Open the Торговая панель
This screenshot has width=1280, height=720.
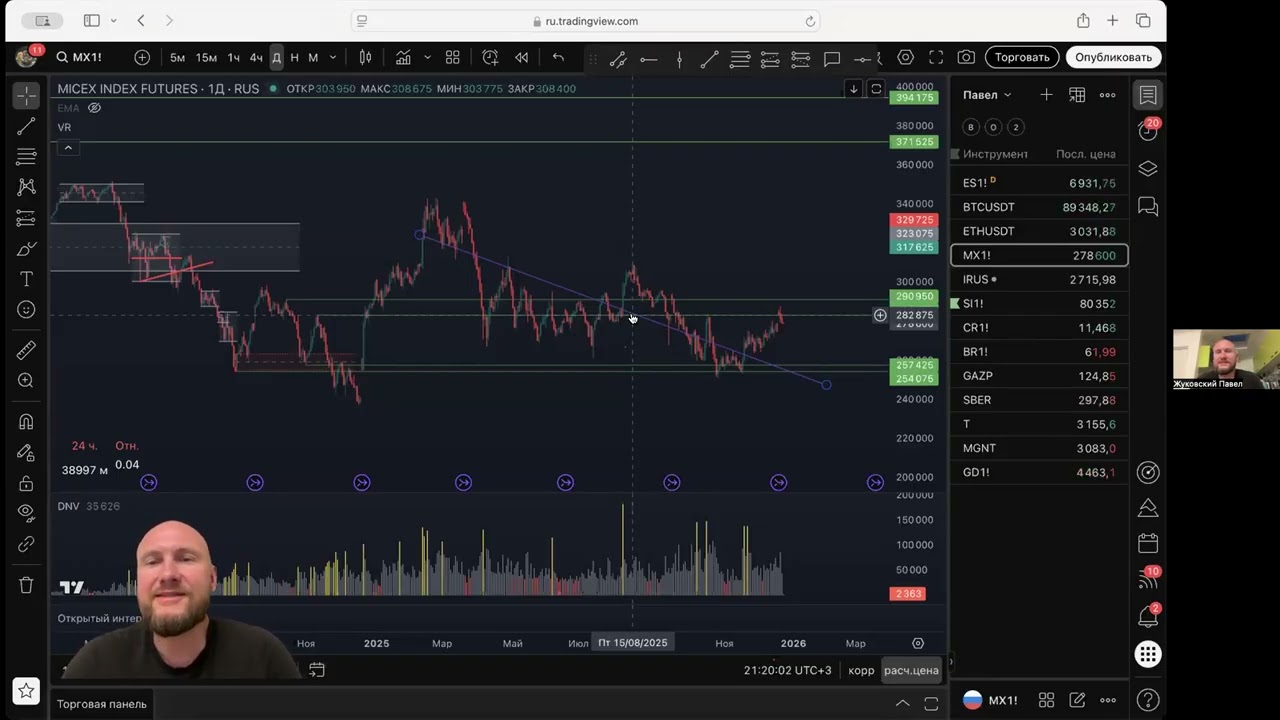(102, 704)
